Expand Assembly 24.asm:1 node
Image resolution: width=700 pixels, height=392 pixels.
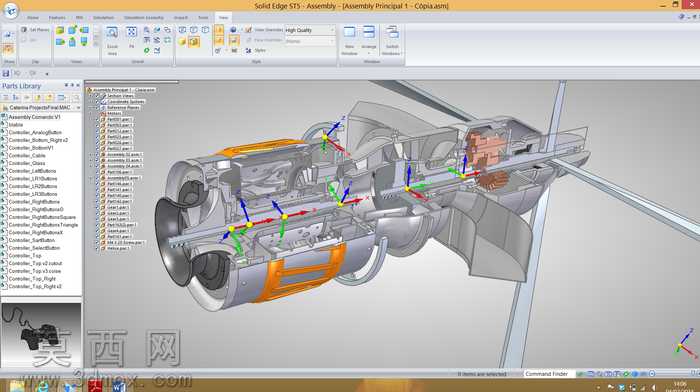point(92,166)
